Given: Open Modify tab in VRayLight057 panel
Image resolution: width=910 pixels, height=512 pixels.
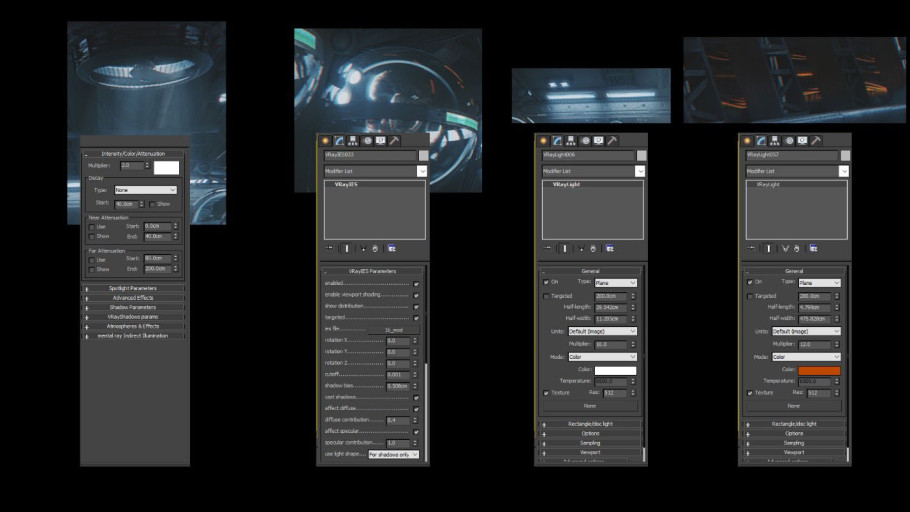Looking at the screenshot, I should pos(761,140).
